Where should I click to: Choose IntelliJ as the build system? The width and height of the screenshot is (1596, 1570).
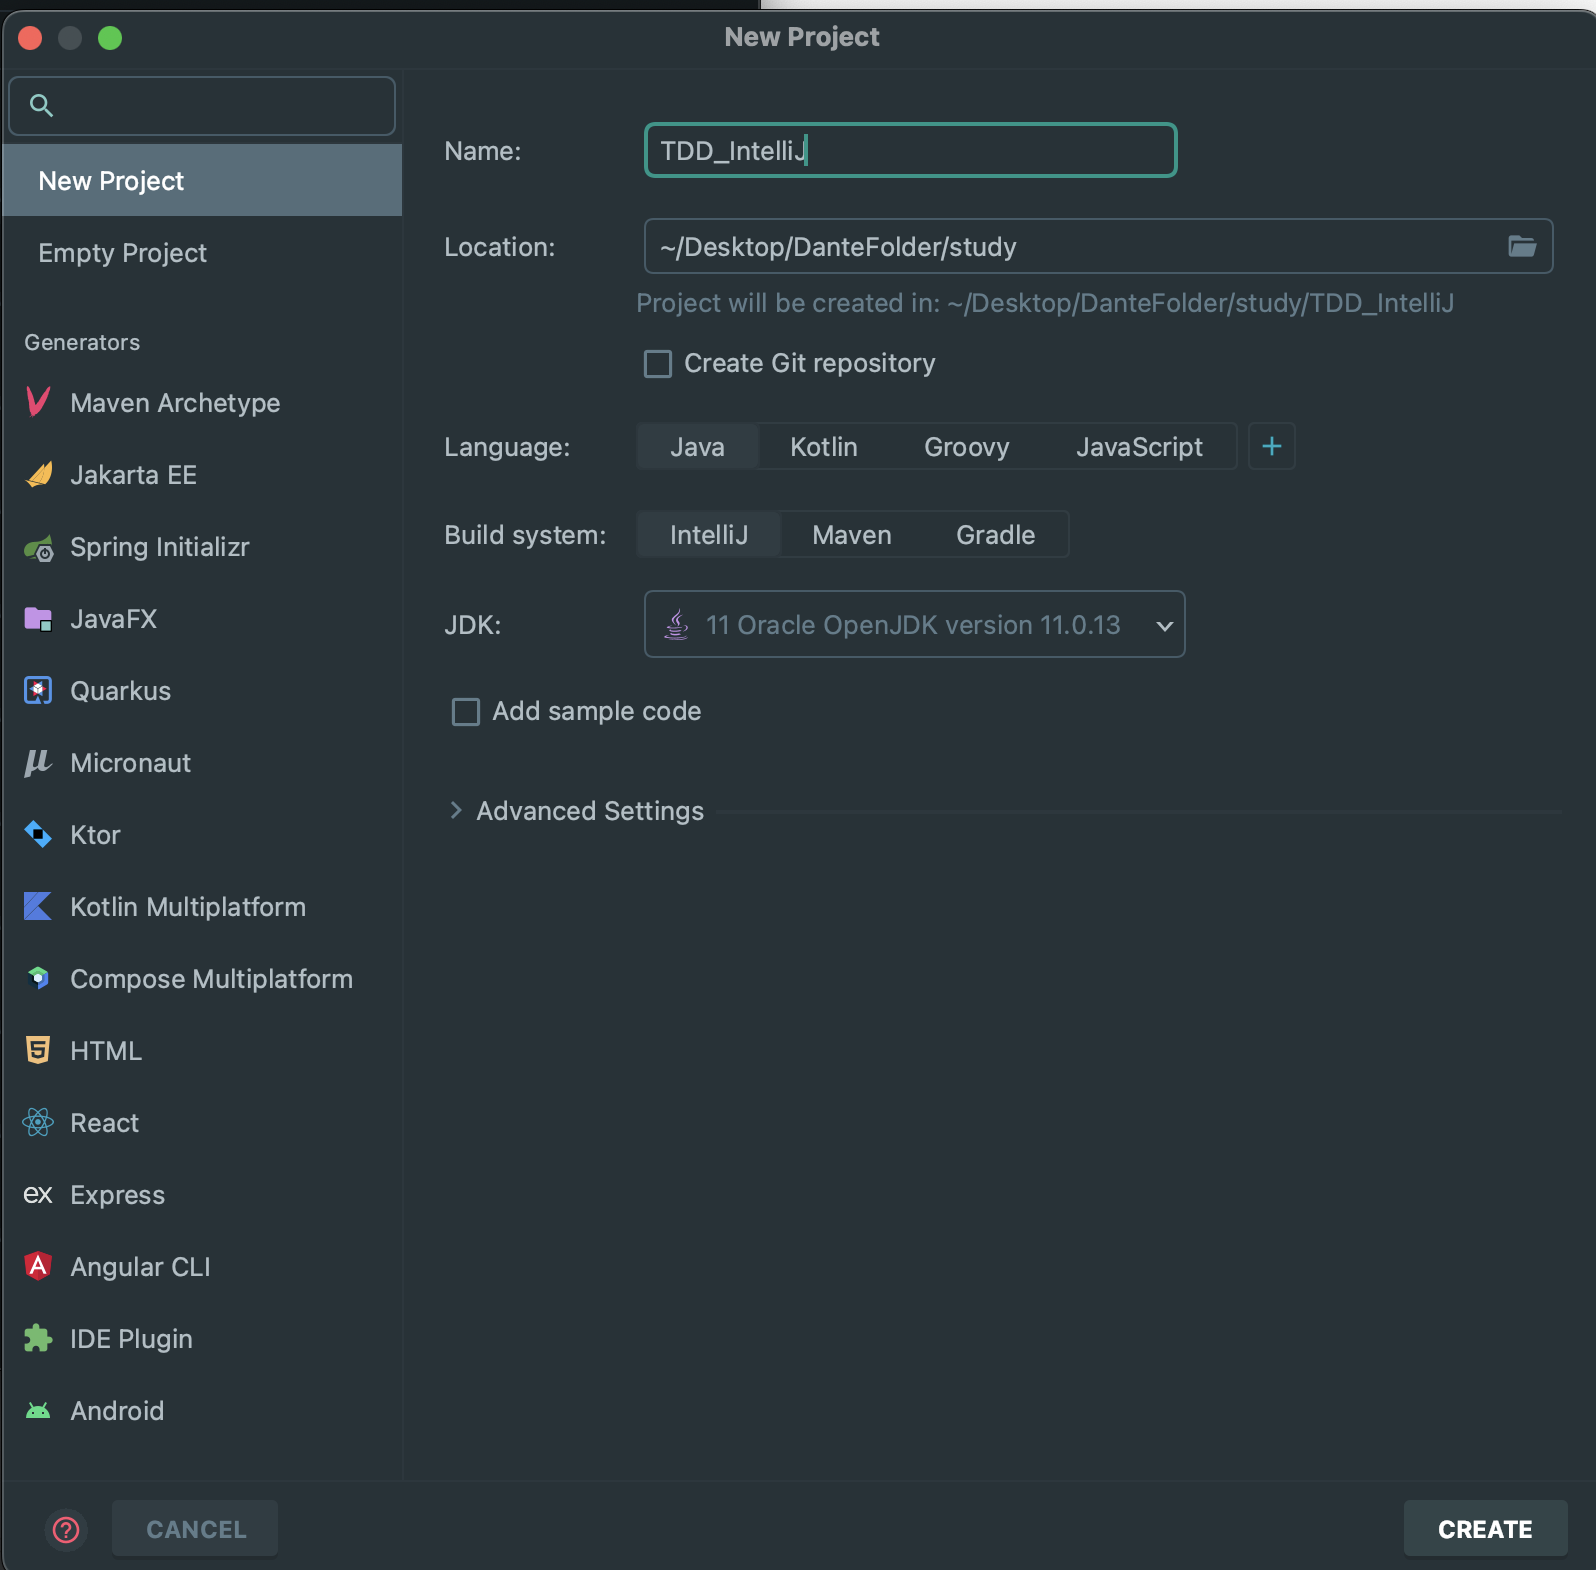[709, 534]
